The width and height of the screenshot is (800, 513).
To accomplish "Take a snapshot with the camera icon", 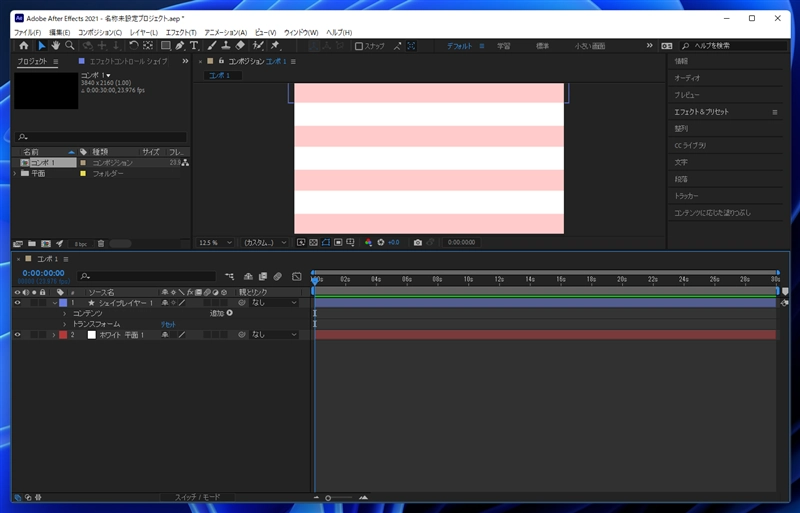I will tap(418, 242).
